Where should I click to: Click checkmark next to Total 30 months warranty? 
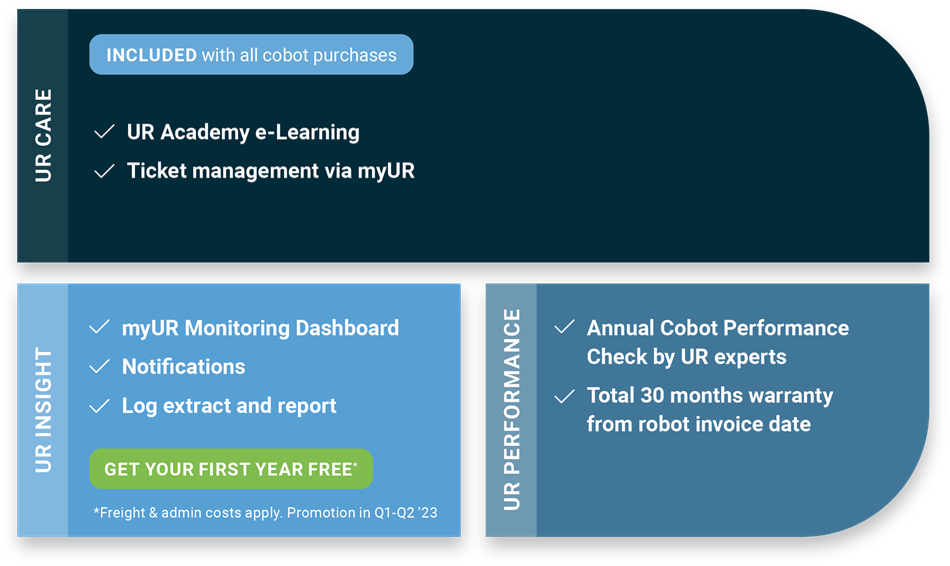[x=564, y=396]
